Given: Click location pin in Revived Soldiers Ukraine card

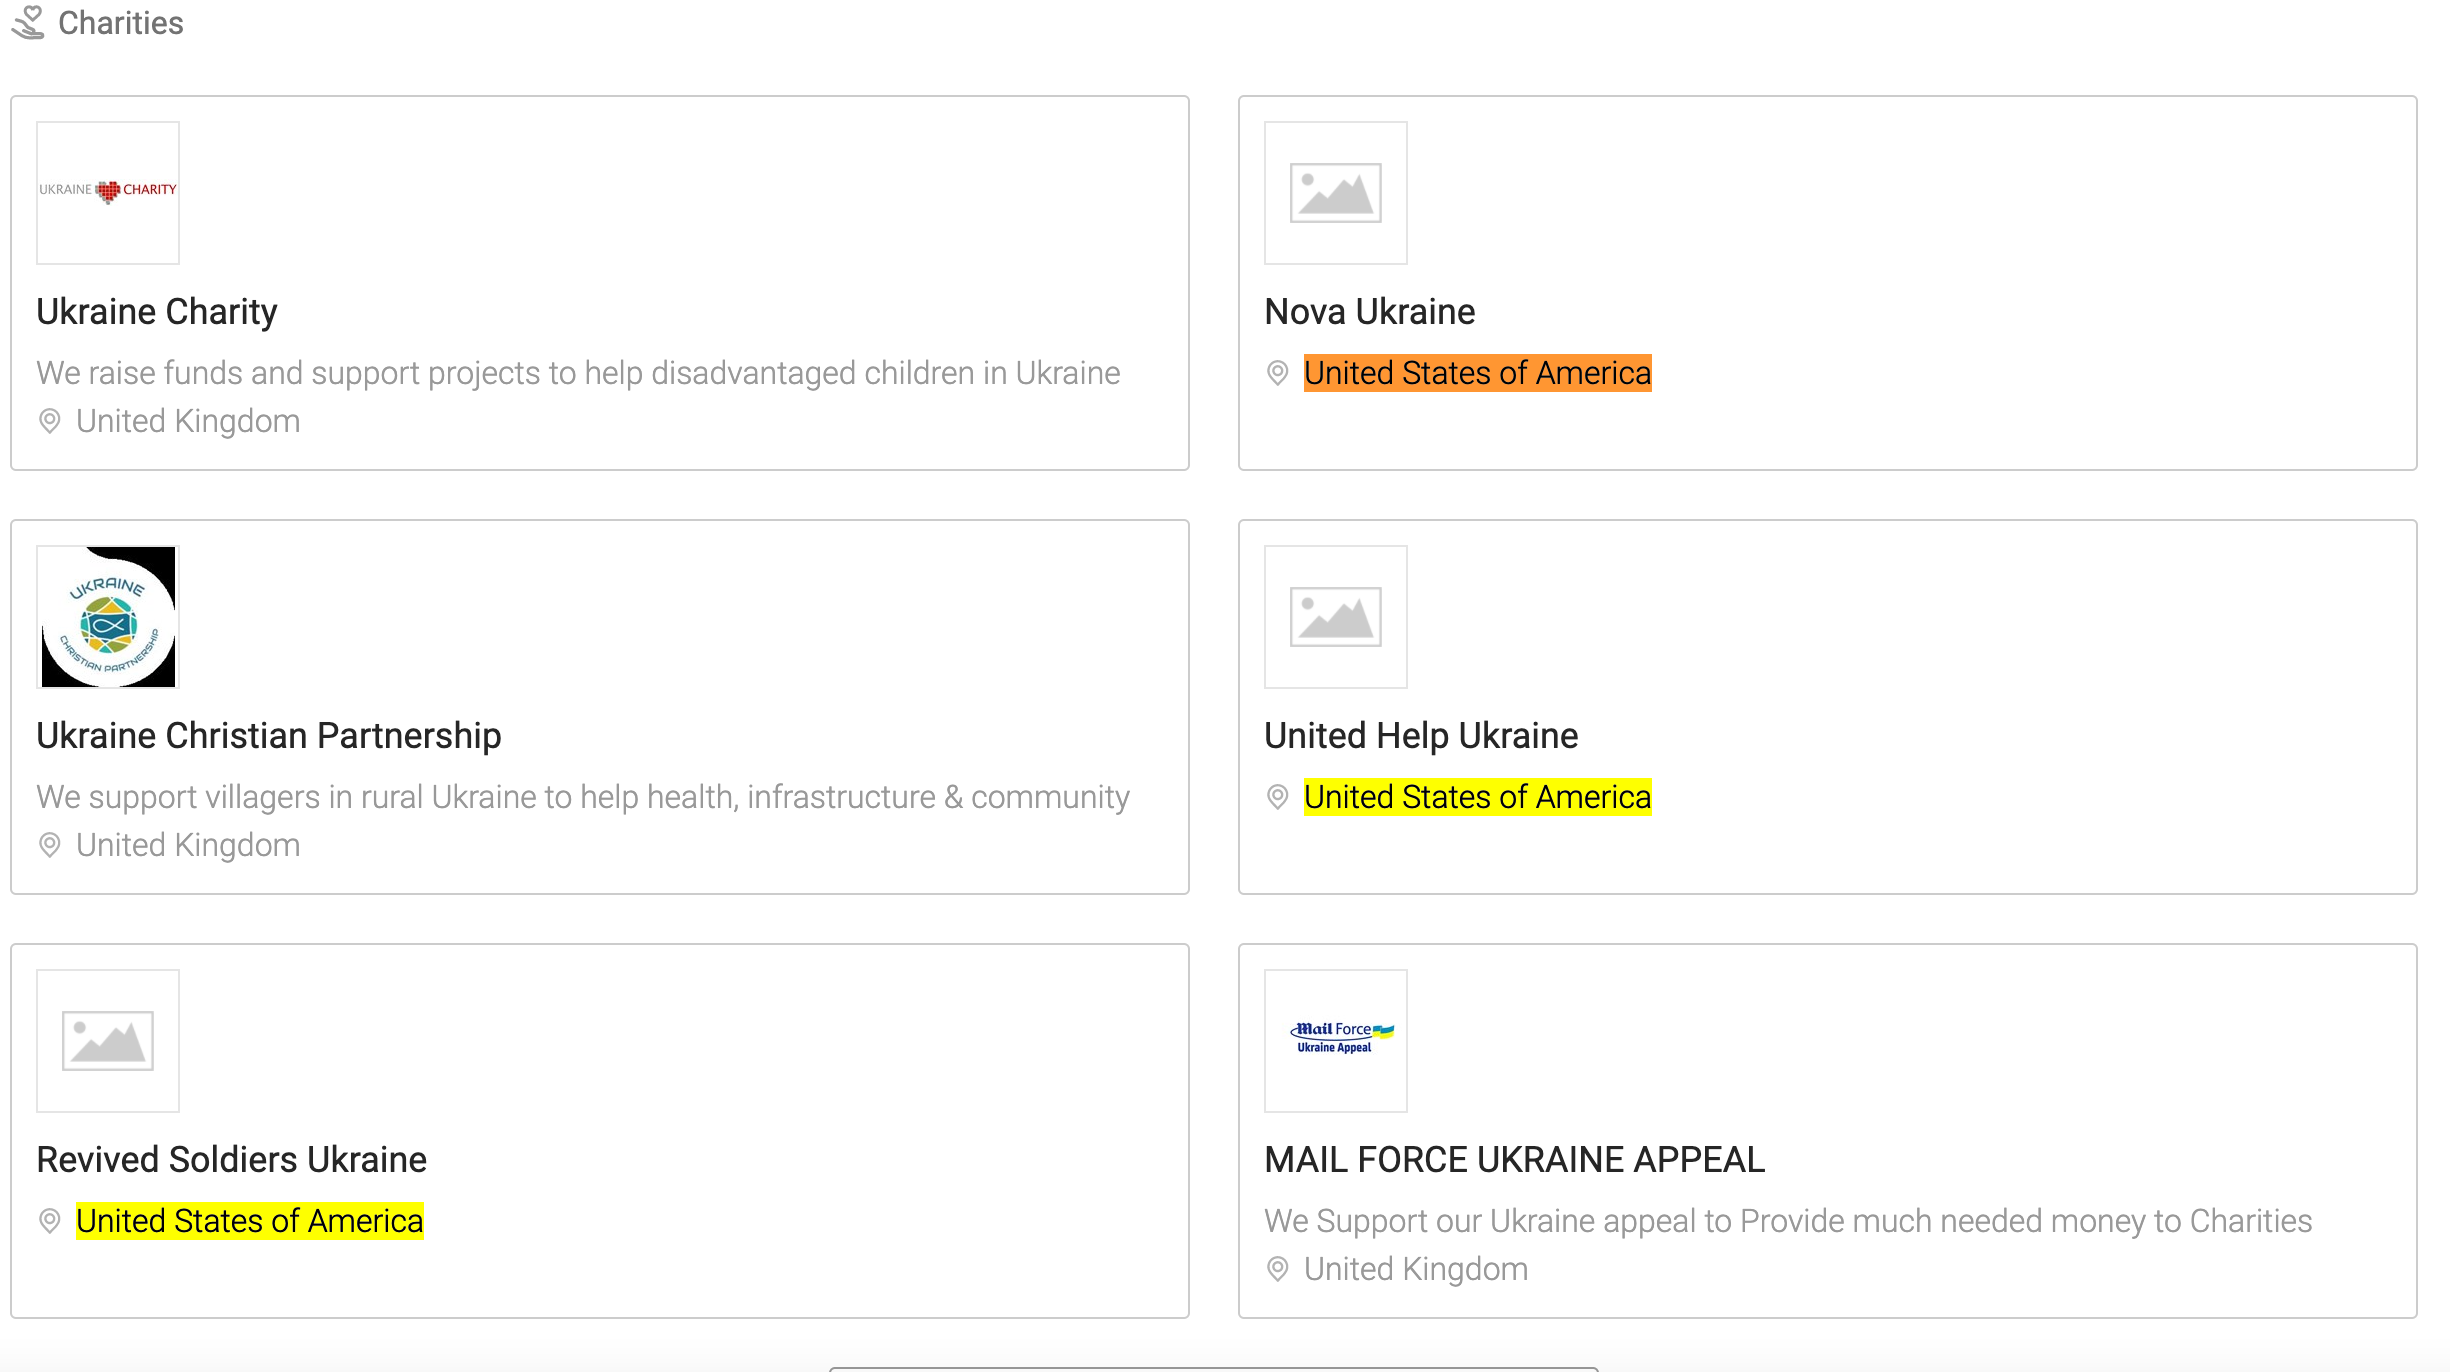Looking at the screenshot, I should click(49, 1221).
